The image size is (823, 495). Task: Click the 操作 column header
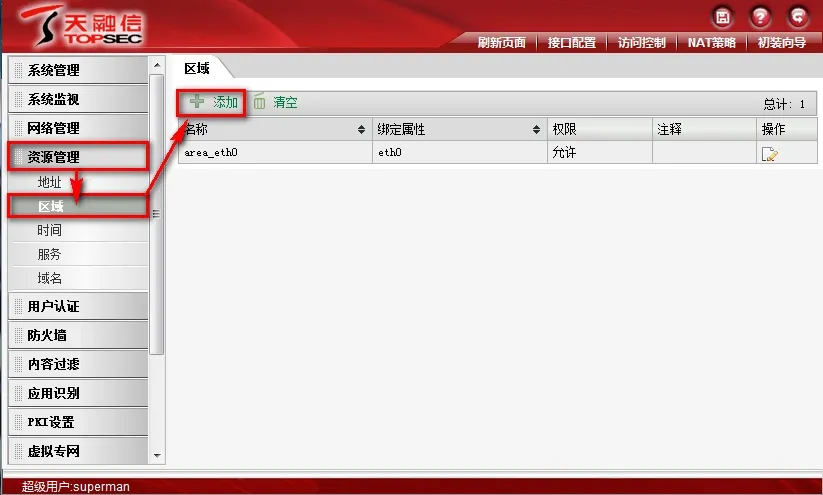pos(787,129)
